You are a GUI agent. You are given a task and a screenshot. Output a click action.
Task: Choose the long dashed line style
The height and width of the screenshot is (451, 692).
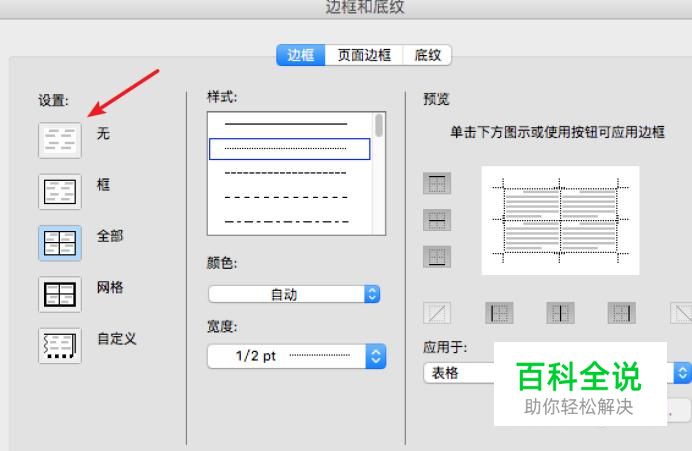pyautogui.click(x=286, y=197)
